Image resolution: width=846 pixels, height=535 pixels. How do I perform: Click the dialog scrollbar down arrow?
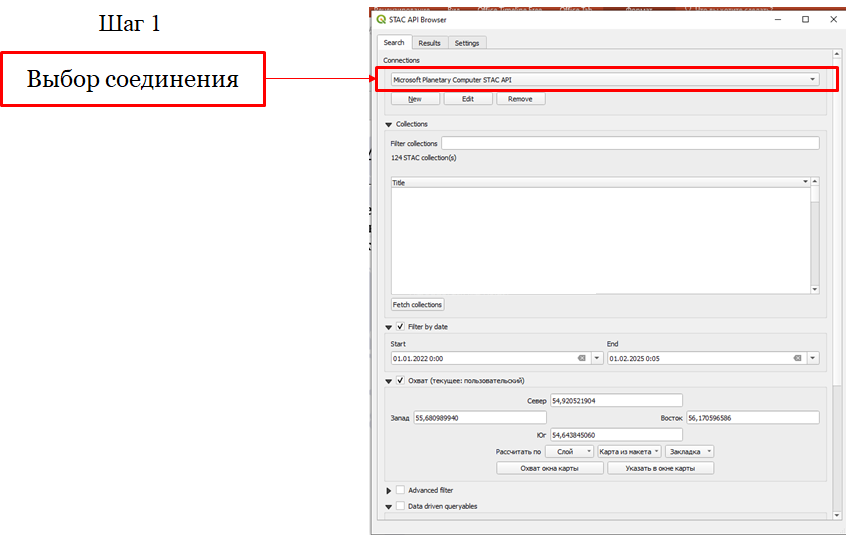[x=837, y=516]
